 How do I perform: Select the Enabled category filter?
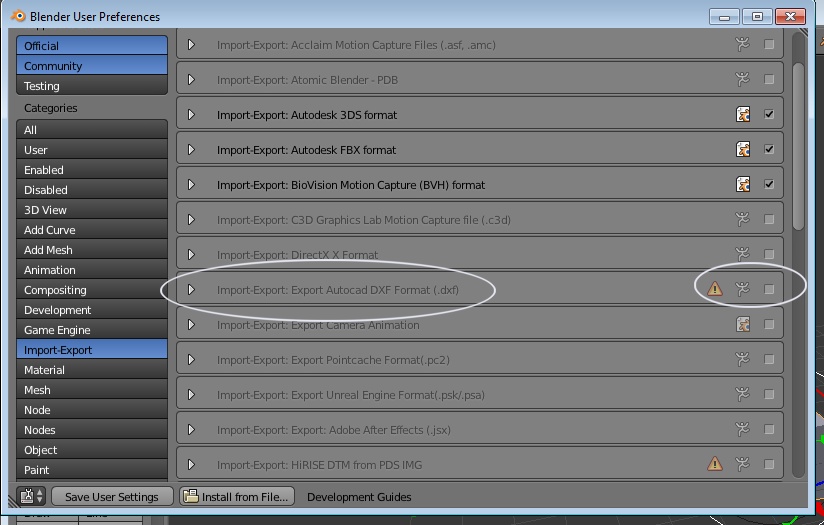pos(92,169)
